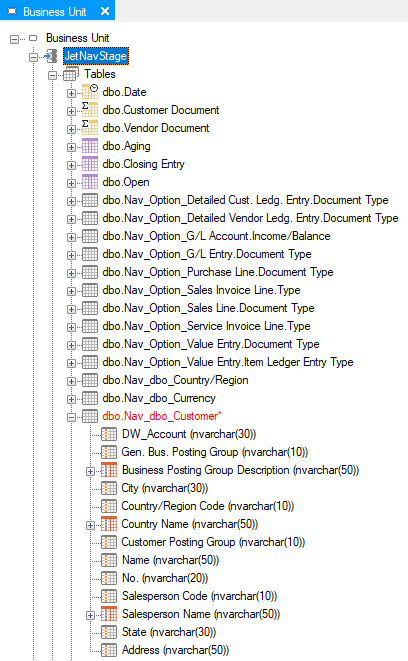Click the red Country Name lookup field icon

pyautogui.click(x=109, y=524)
